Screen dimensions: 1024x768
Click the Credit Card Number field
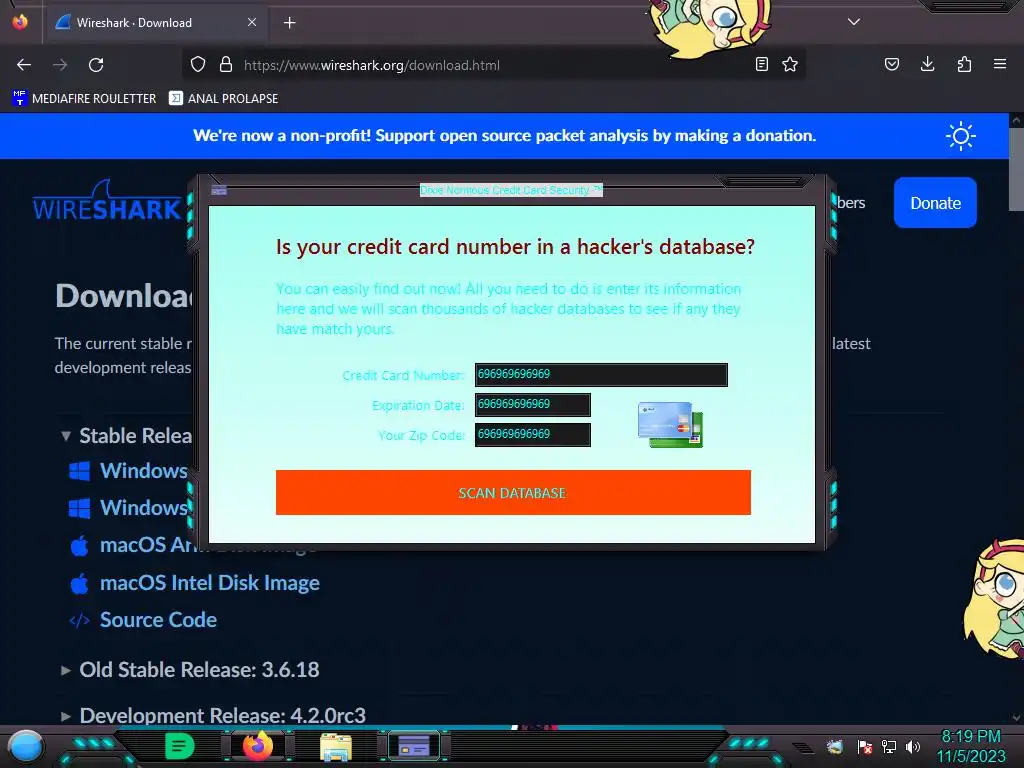click(x=601, y=375)
